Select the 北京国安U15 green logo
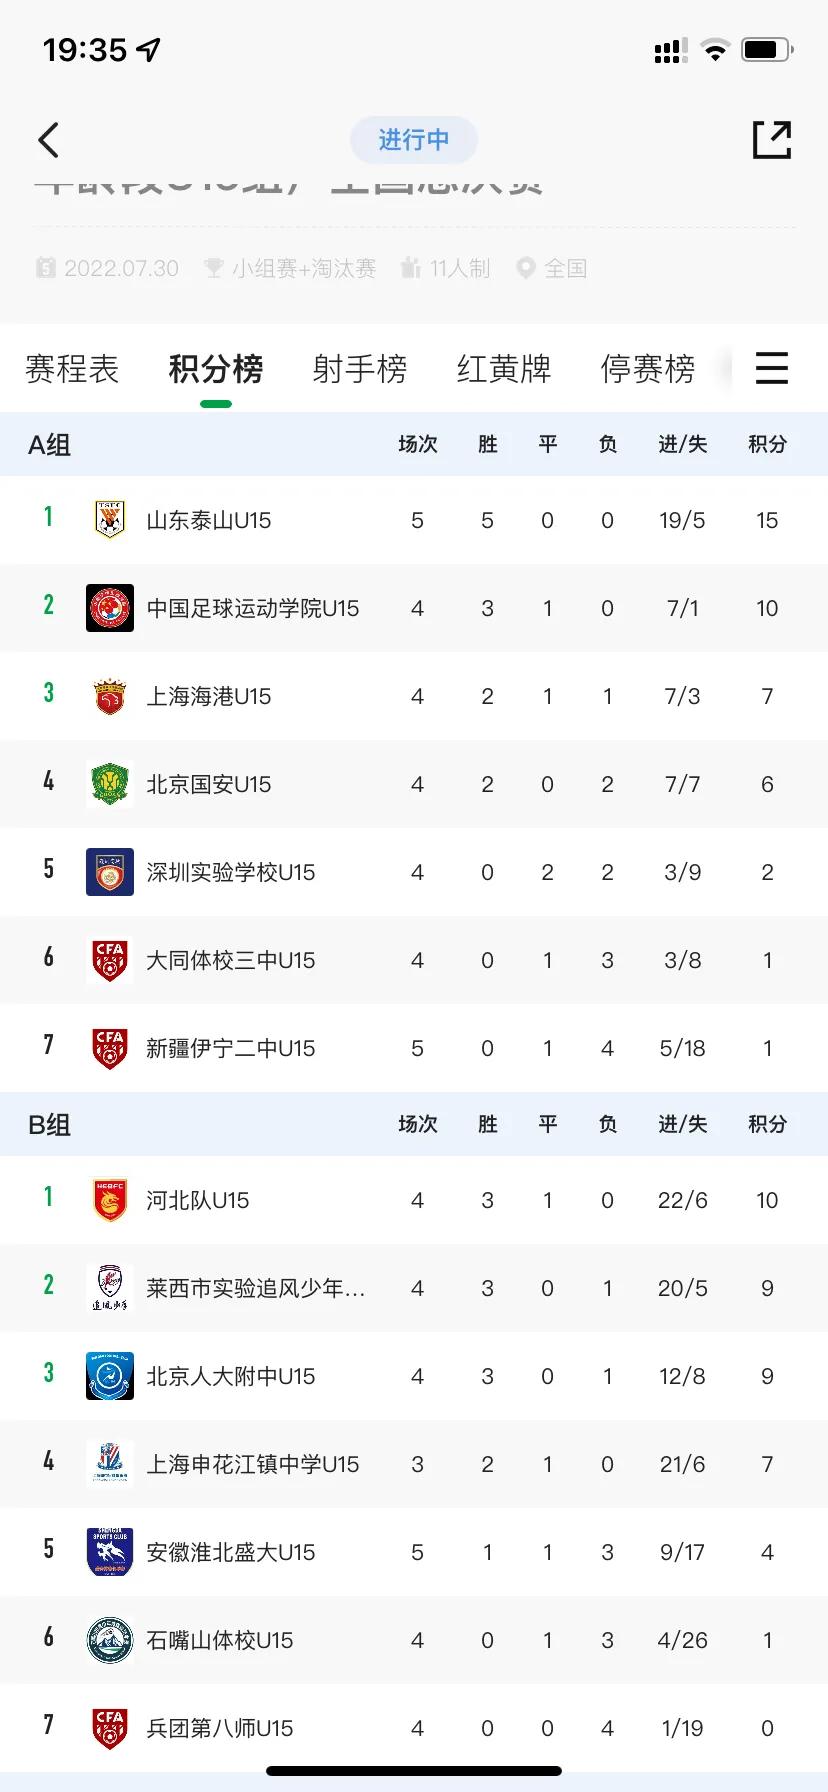 coord(110,783)
